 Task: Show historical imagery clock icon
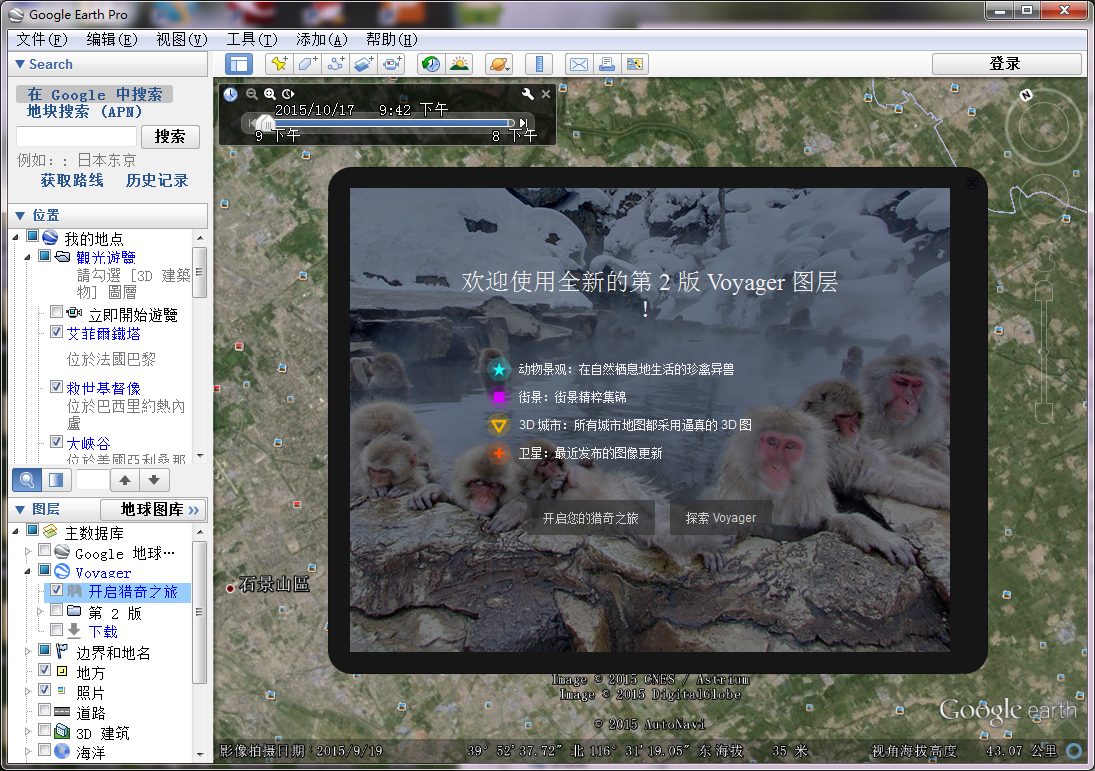tap(431, 64)
